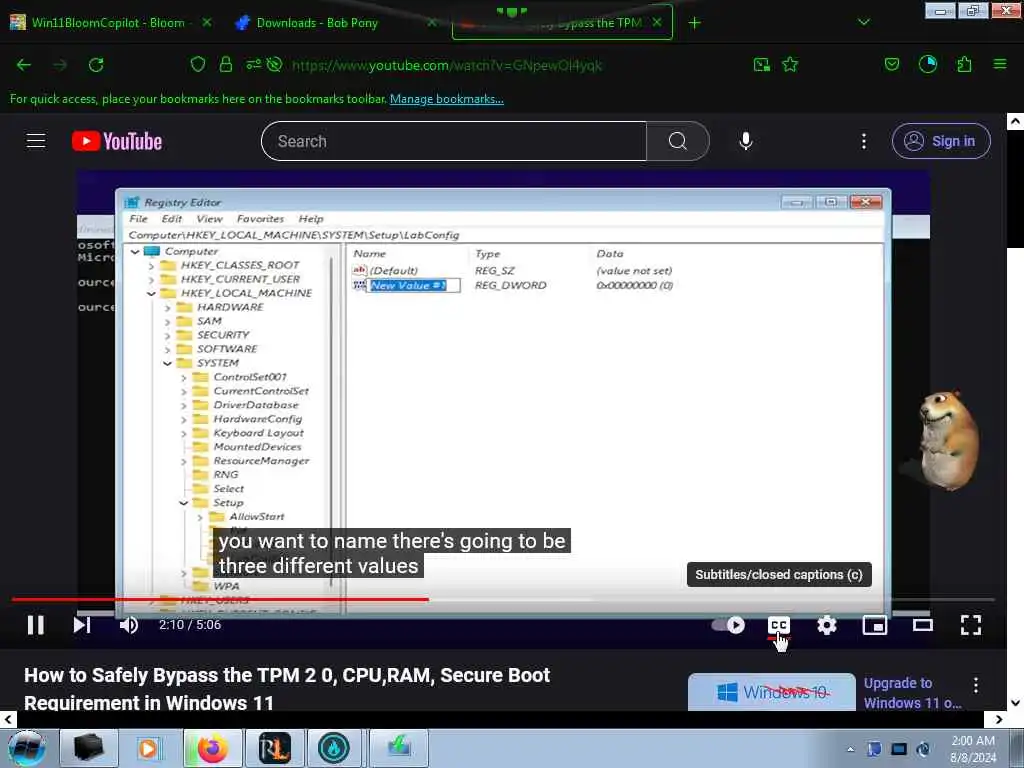
Task: Mute the video volume
Action: [129, 625]
